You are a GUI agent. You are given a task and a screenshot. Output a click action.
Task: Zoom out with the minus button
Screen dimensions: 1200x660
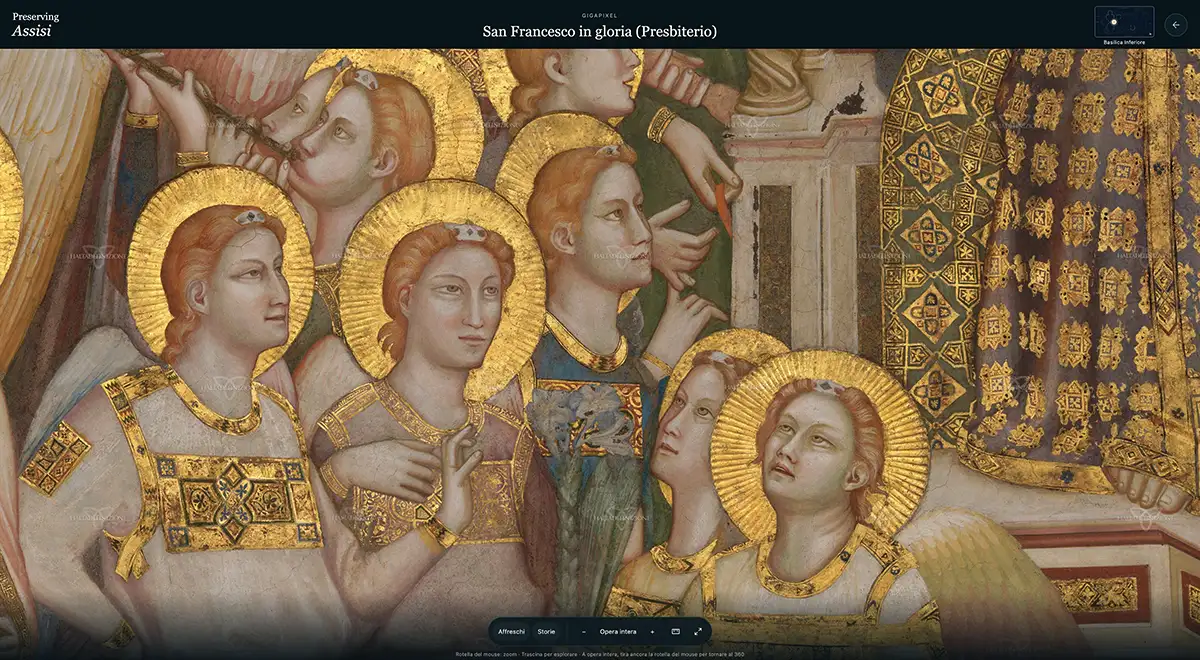(x=583, y=632)
